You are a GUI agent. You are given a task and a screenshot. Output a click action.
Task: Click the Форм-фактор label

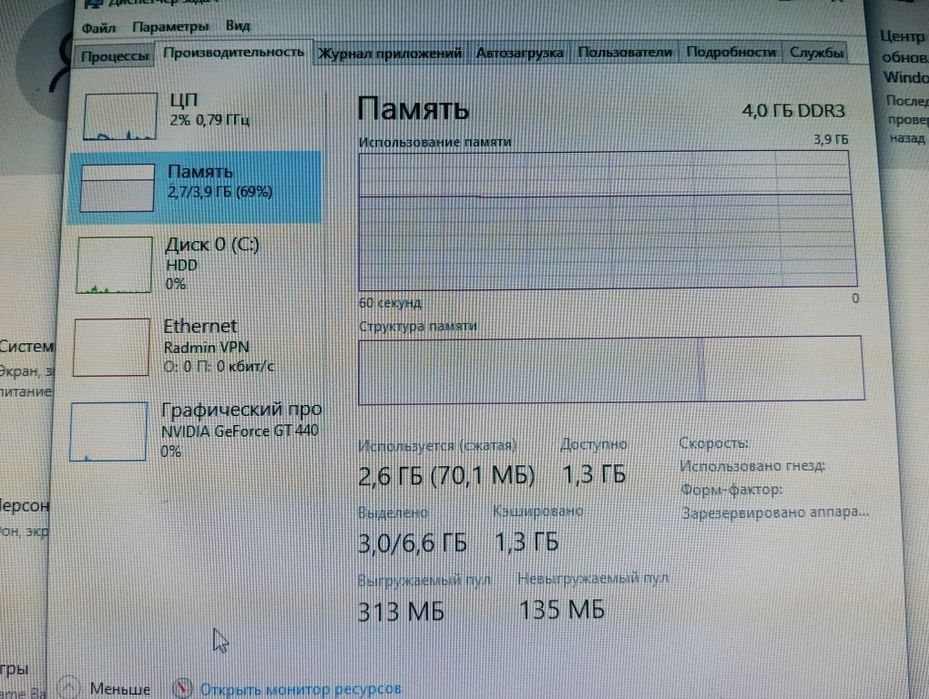tap(731, 490)
